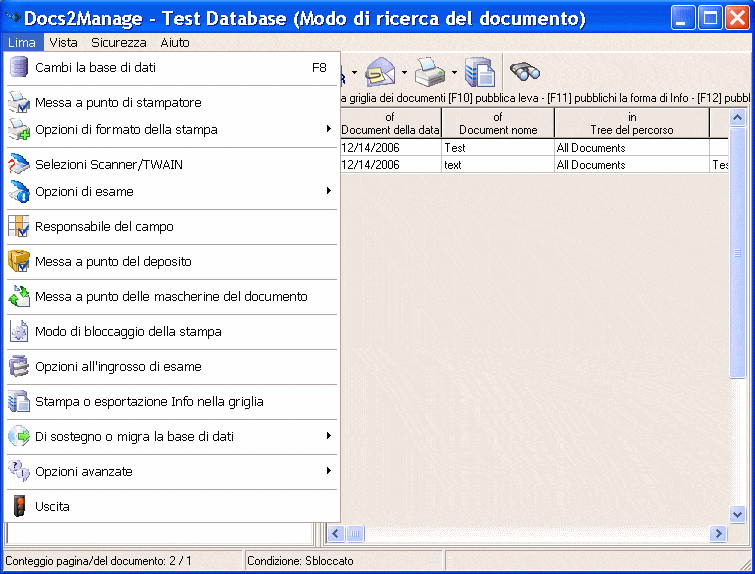
Task: Click the field manager icon beside Responsabile del campo
Action: [x=19, y=226]
